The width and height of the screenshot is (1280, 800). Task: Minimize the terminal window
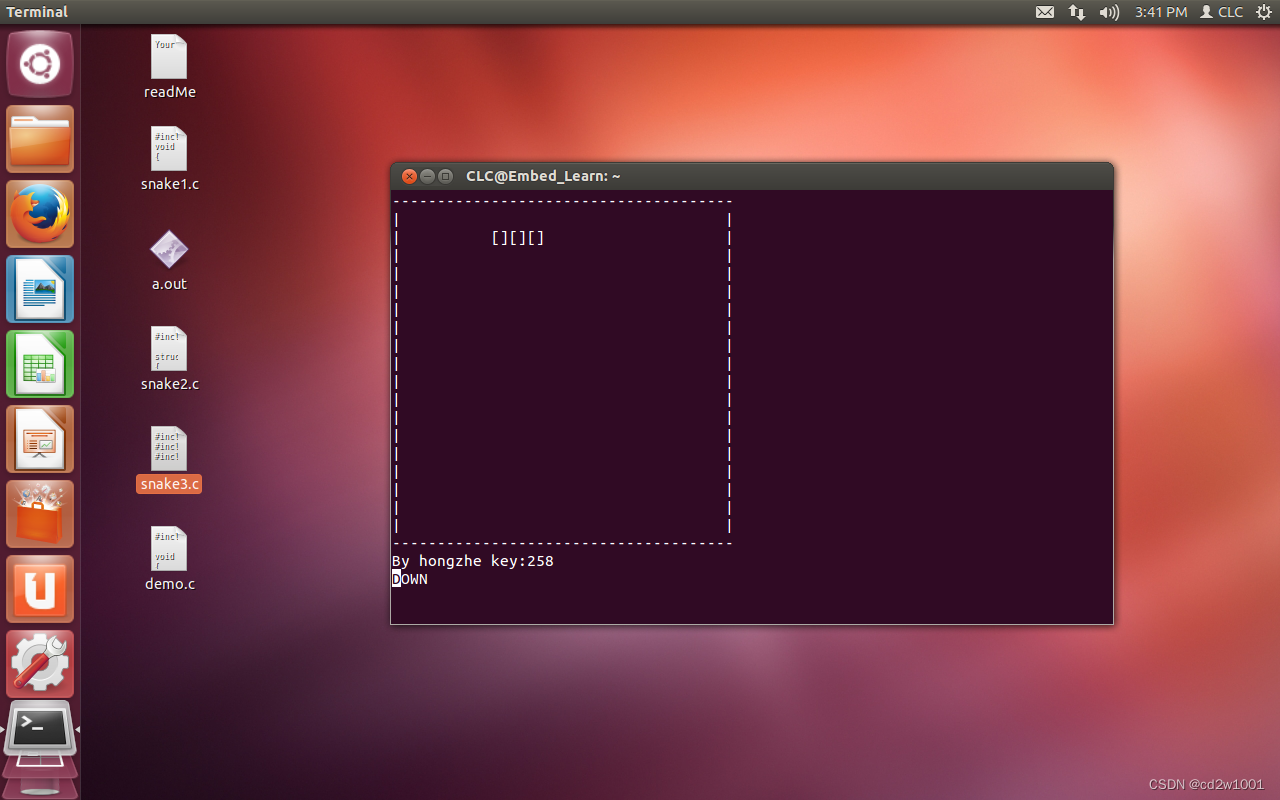tap(427, 176)
